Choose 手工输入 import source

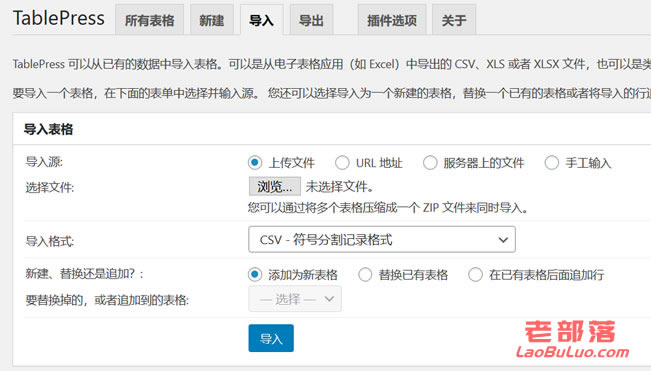pos(551,163)
